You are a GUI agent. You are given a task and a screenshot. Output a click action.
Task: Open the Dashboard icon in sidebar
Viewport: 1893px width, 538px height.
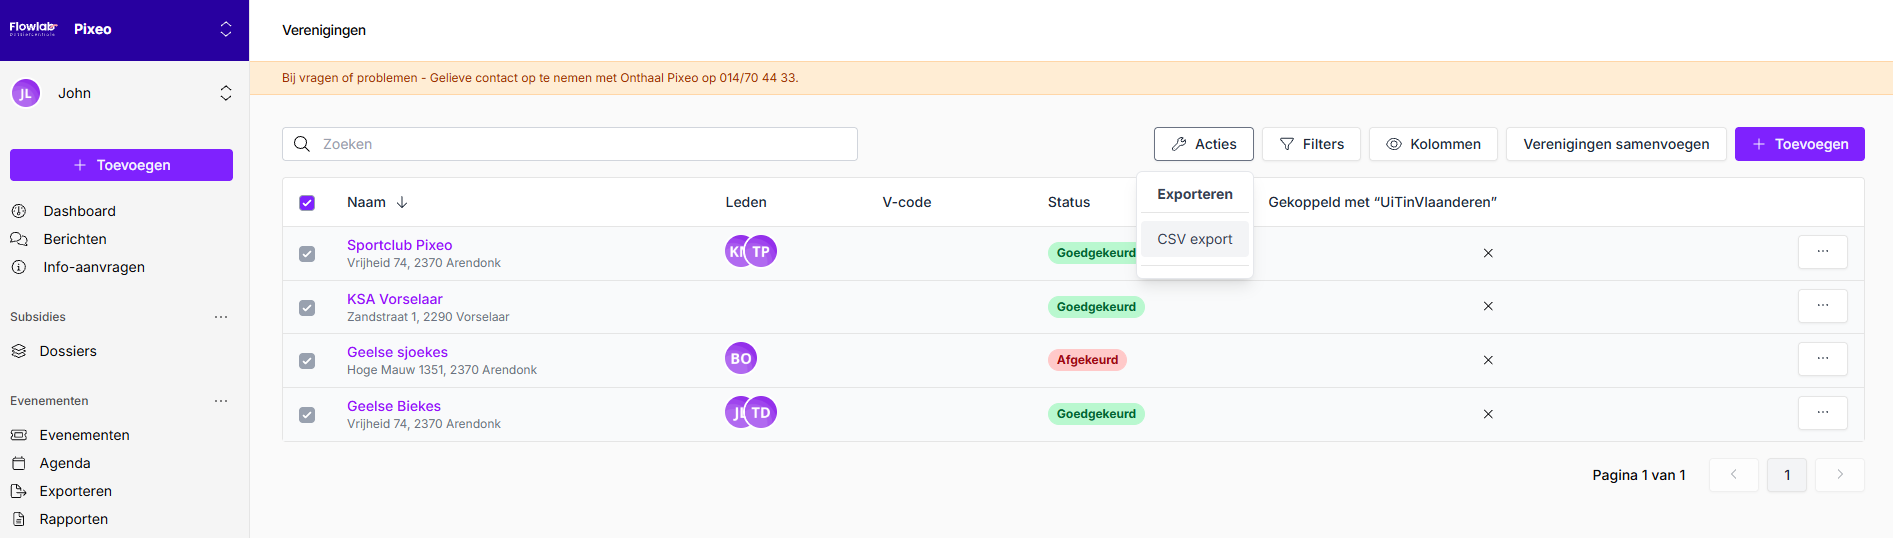pos(19,211)
